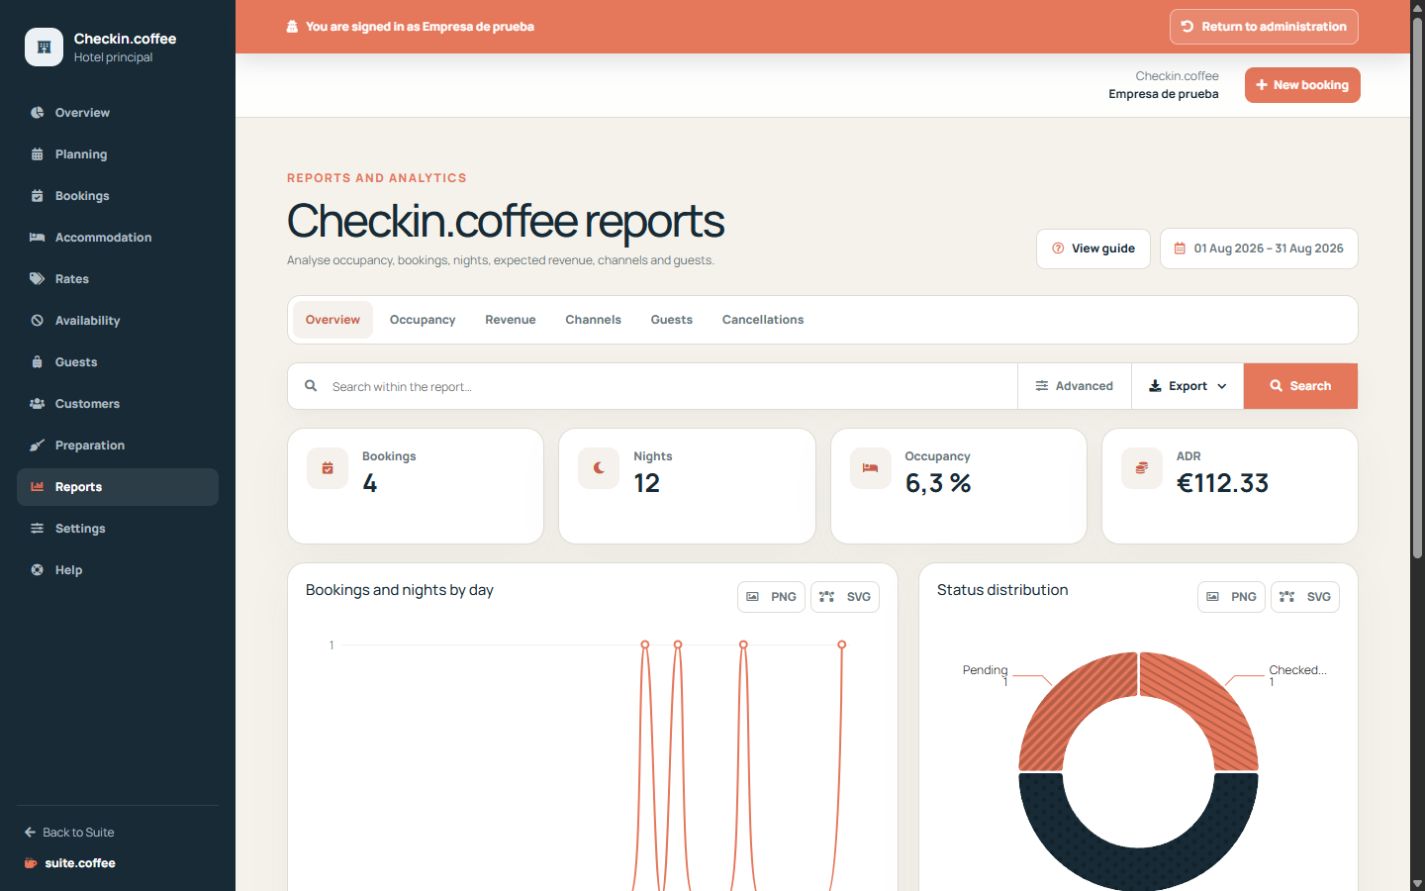
Task: Click the Availability ban sidebar icon
Action: coord(37,320)
